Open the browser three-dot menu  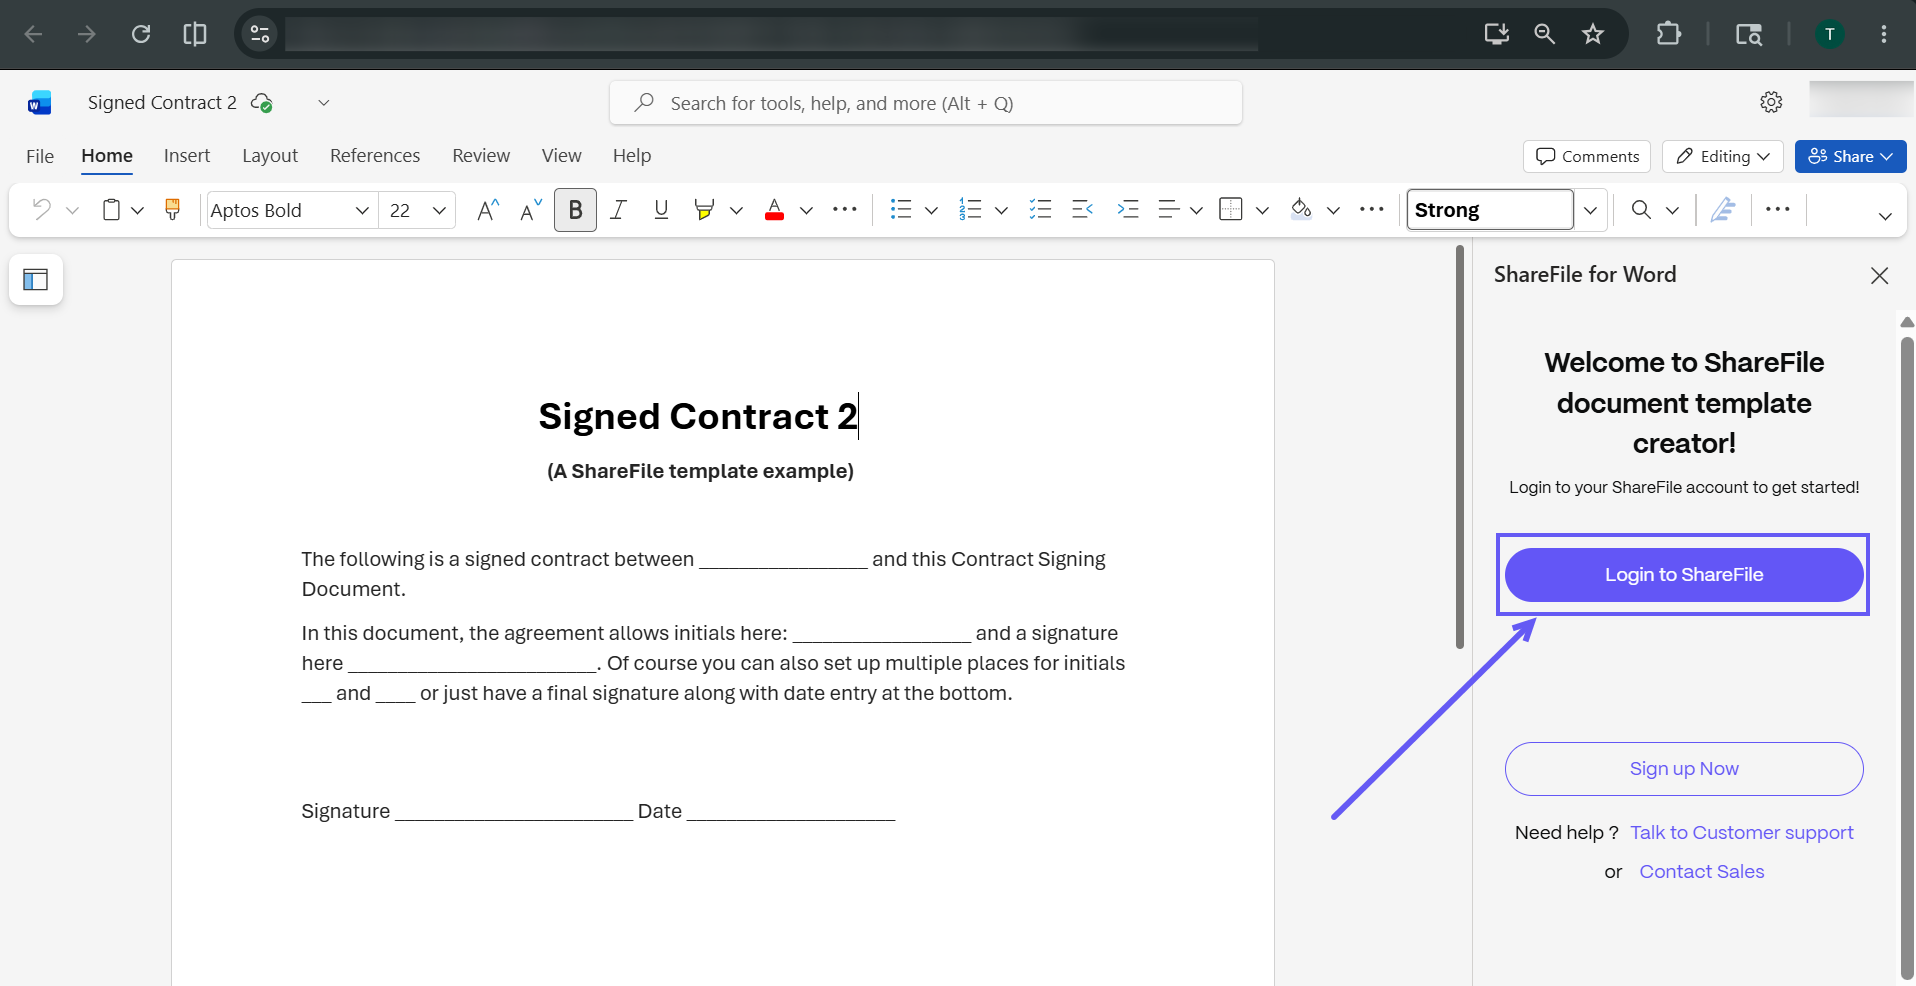pyautogui.click(x=1884, y=34)
